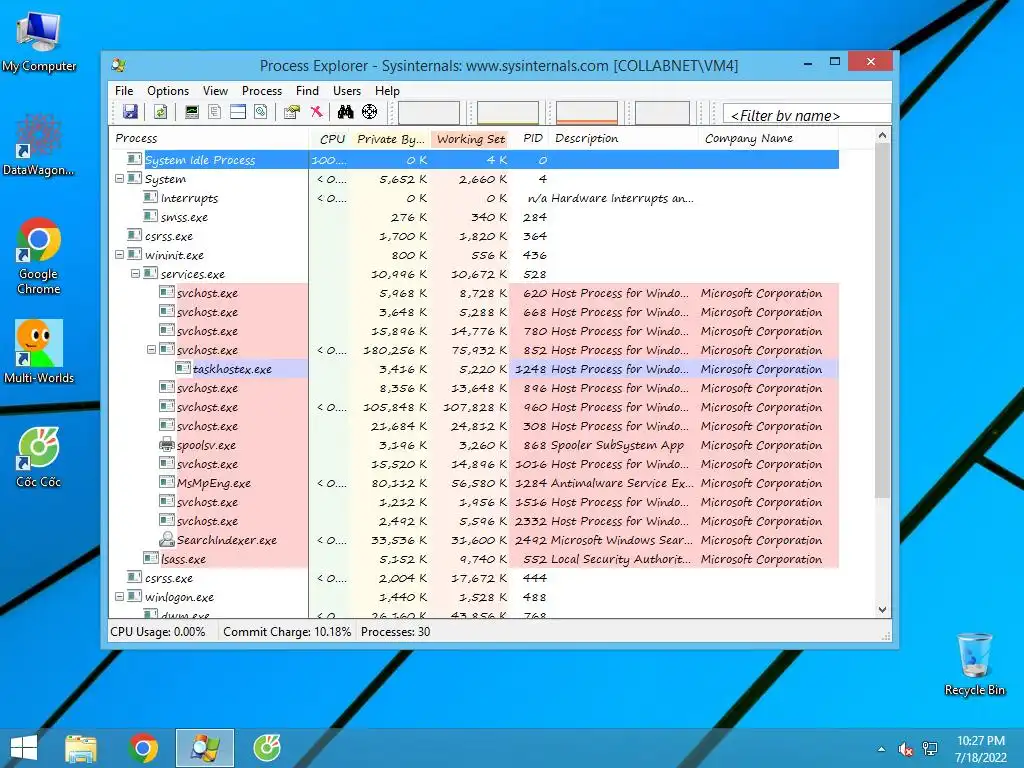Collapse the System process tree node
1024x768 pixels.
(120, 178)
